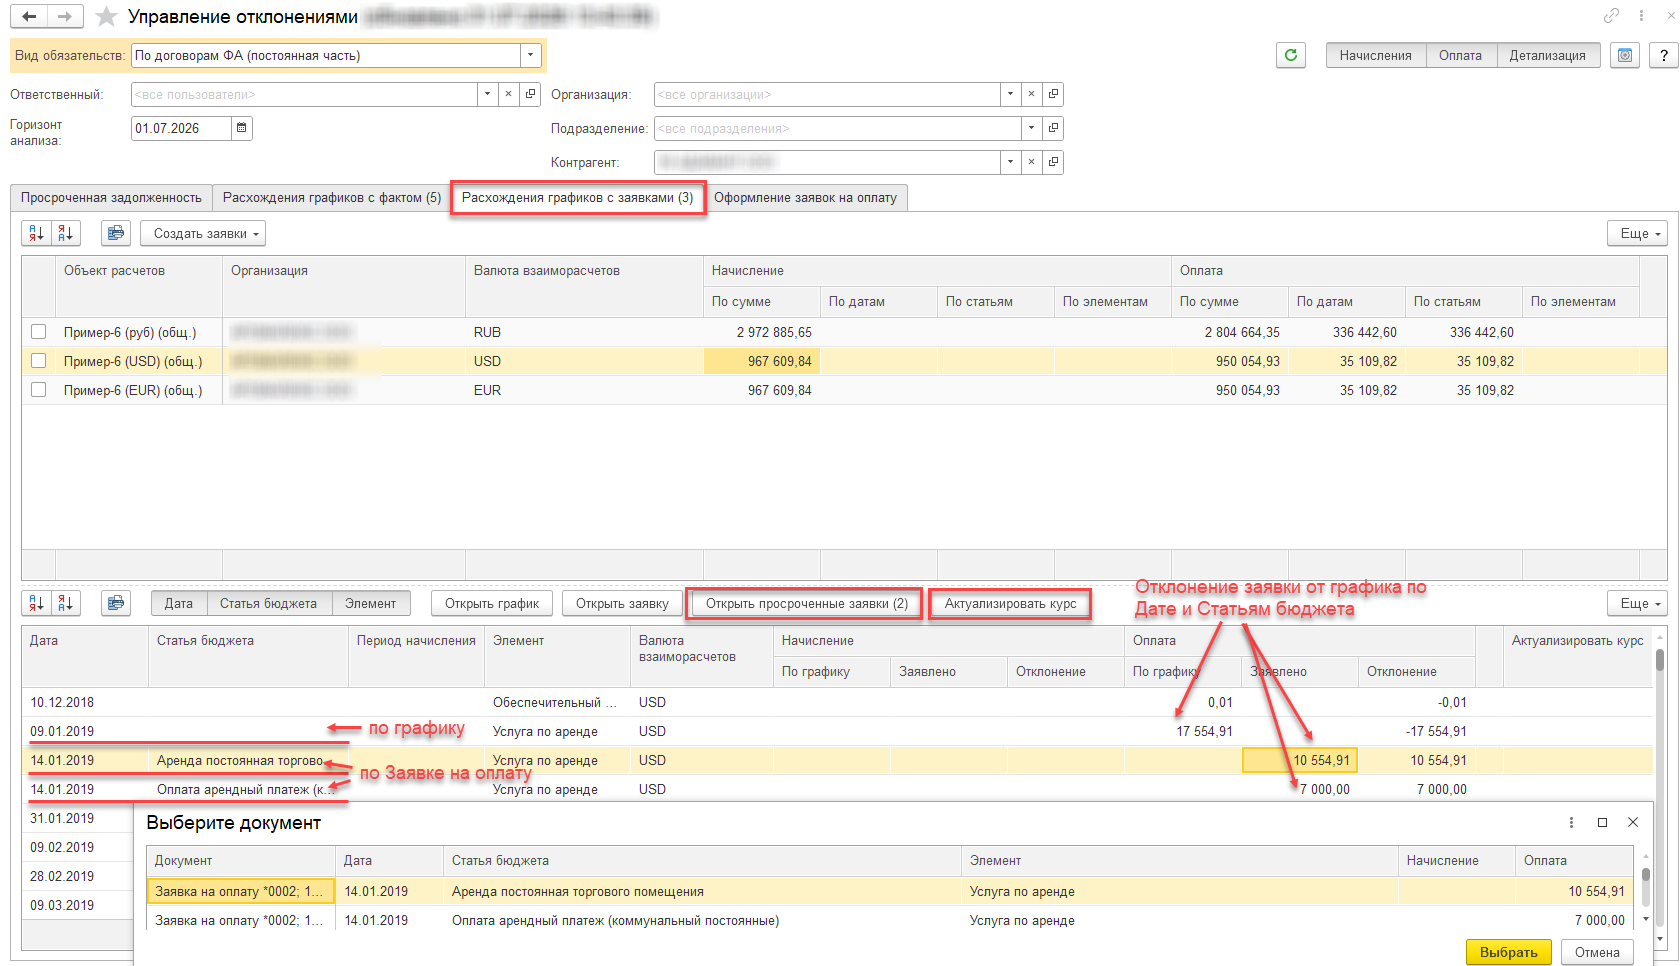
Task: Expand Подразделение dropdown list
Action: [x=1031, y=128]
